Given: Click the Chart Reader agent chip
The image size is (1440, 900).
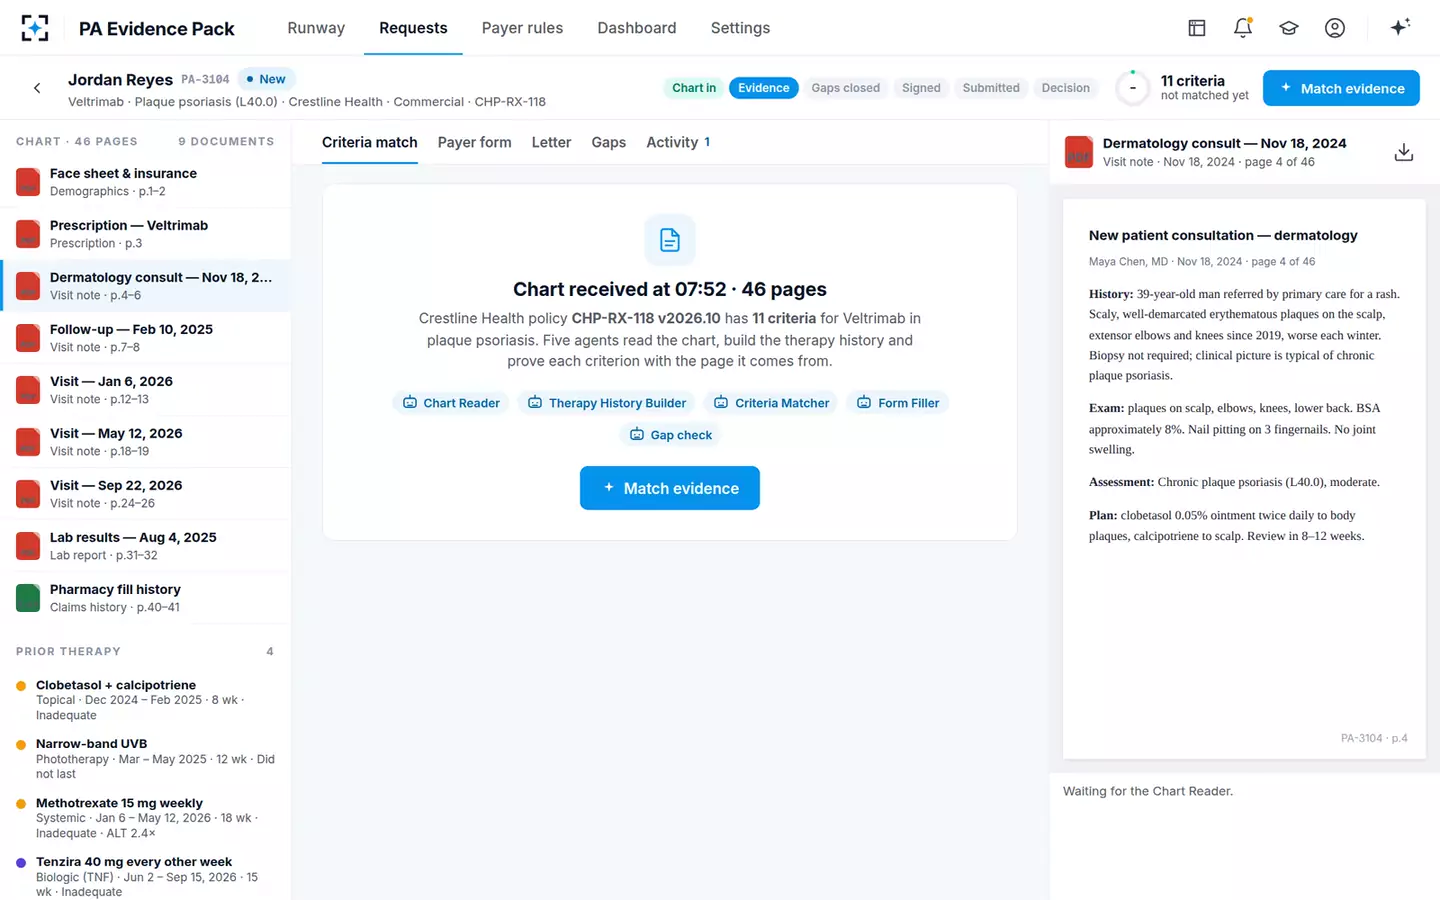Looking at the screenshot, I should [451, 403].
